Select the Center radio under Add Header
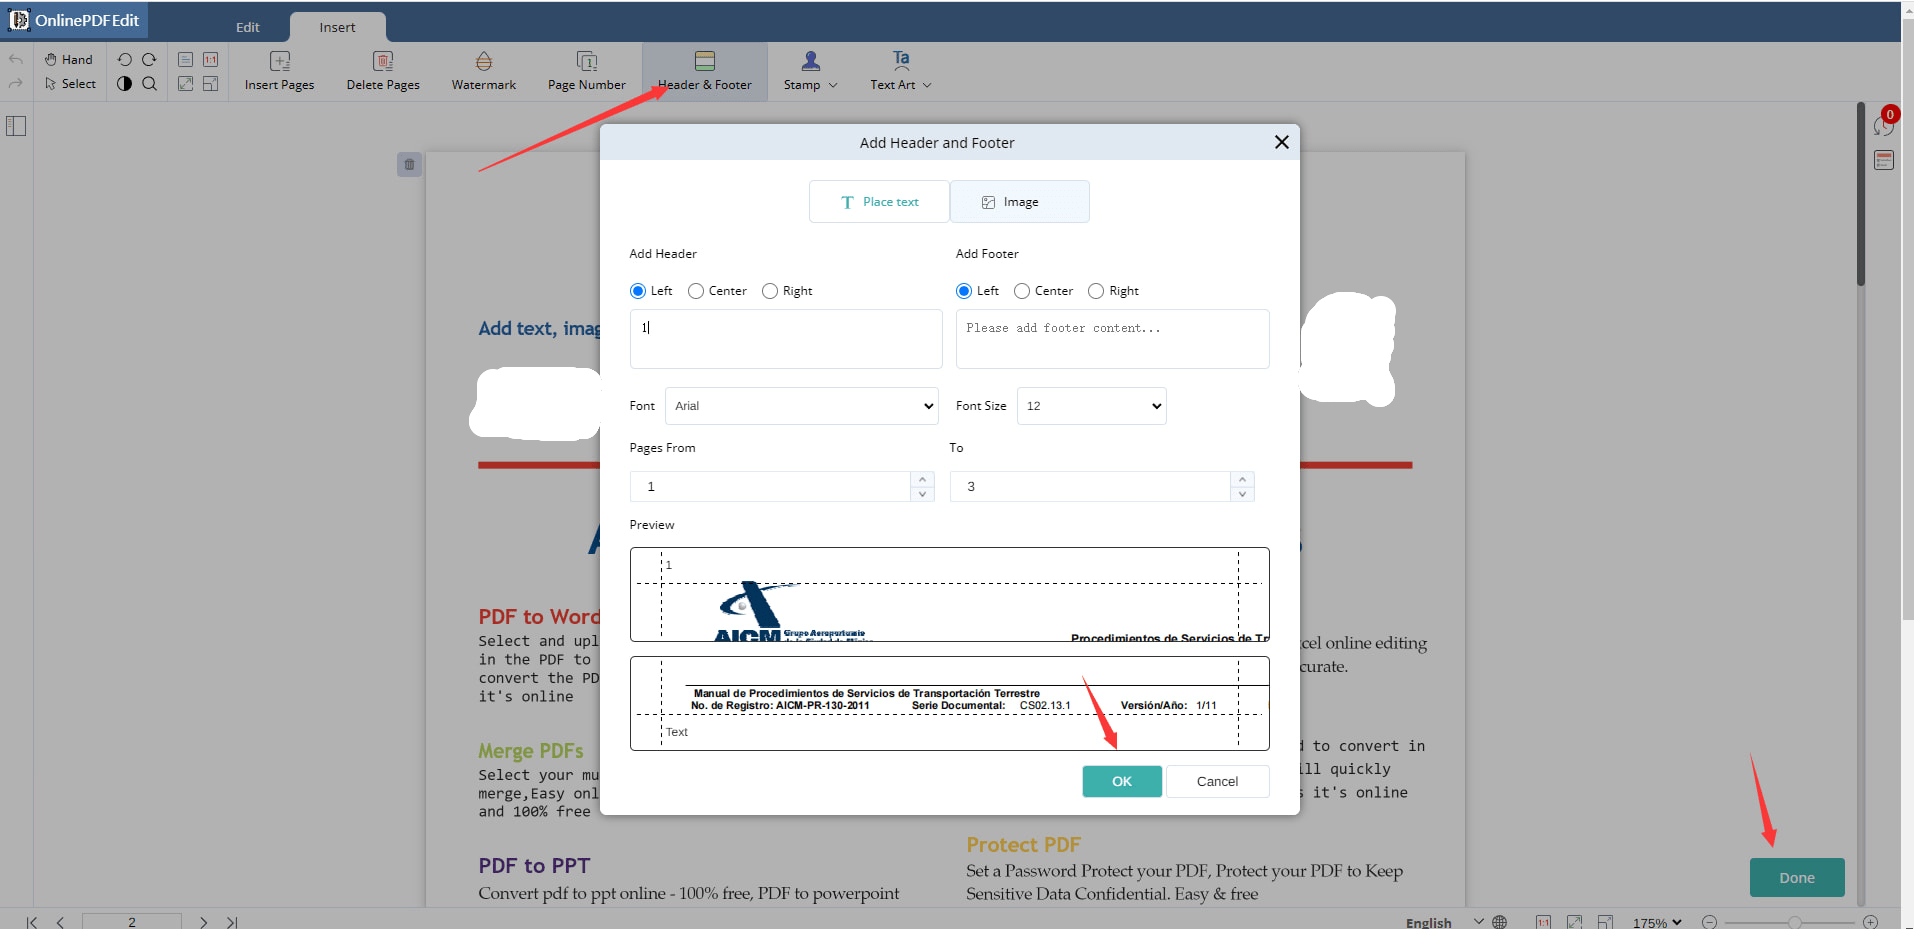Viewport: 1914px width, 929px height. click(696, 290)
